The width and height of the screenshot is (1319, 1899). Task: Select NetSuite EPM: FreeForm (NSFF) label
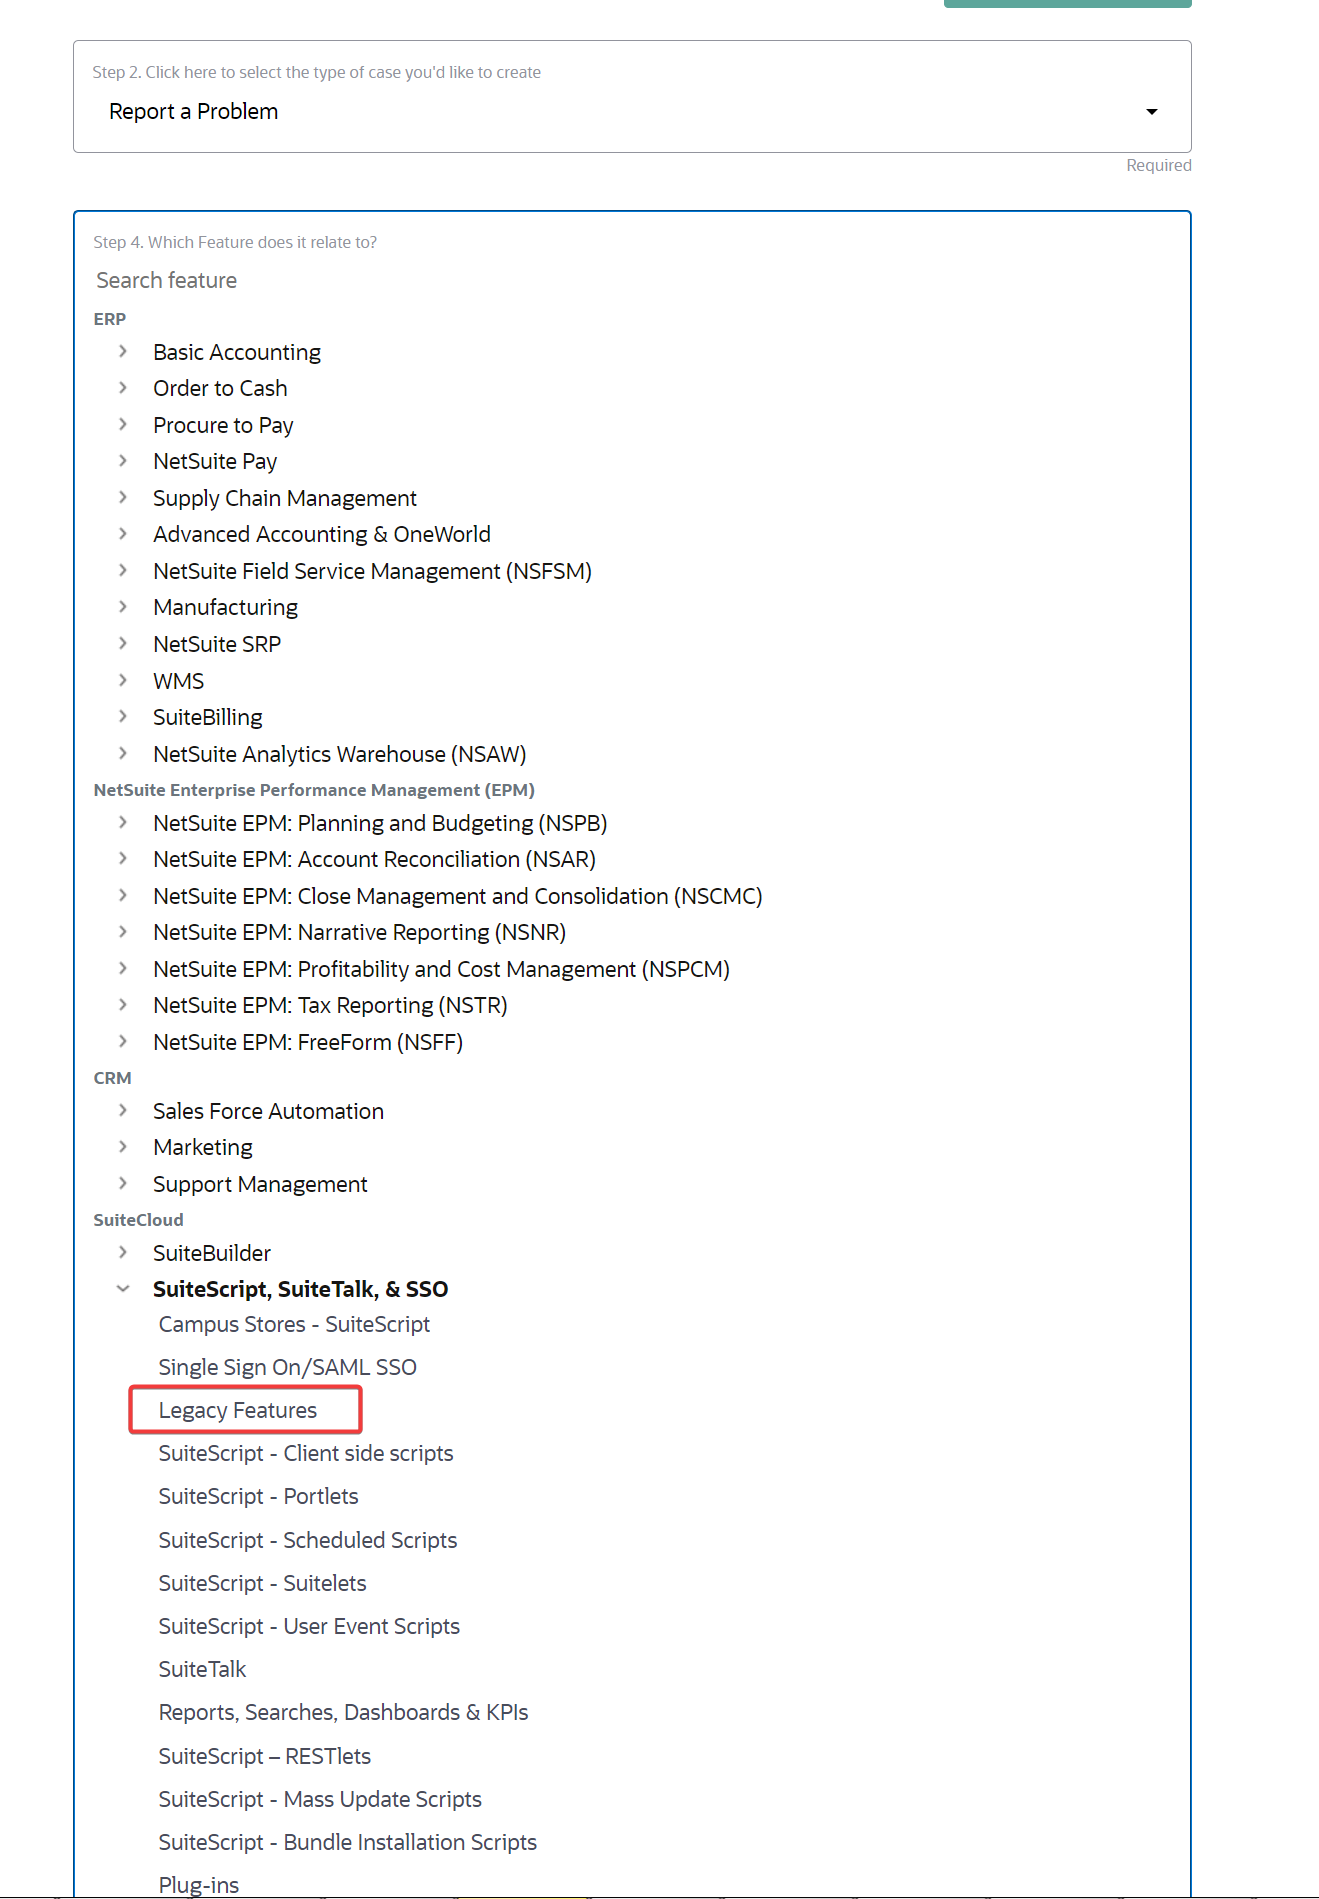308,1042
